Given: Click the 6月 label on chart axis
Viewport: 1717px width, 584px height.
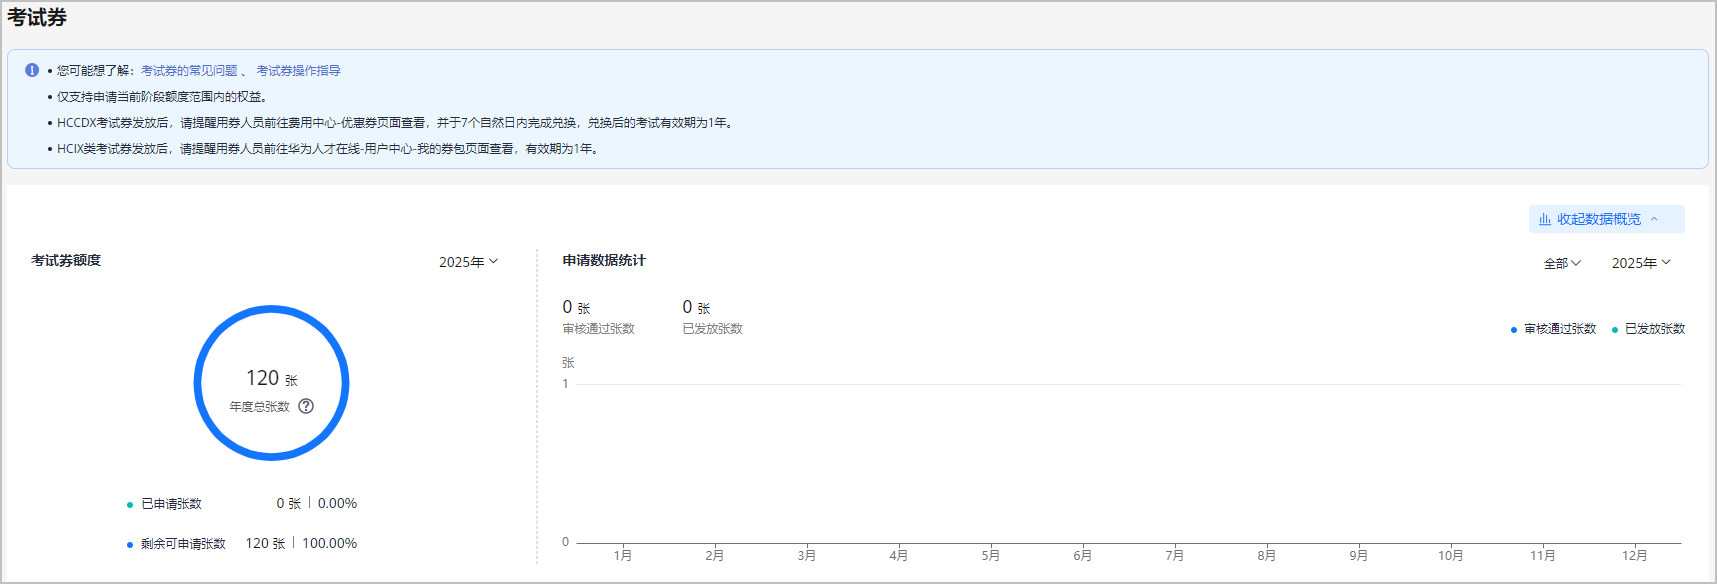Looking at the screenshot, I should pos(1083,555).
